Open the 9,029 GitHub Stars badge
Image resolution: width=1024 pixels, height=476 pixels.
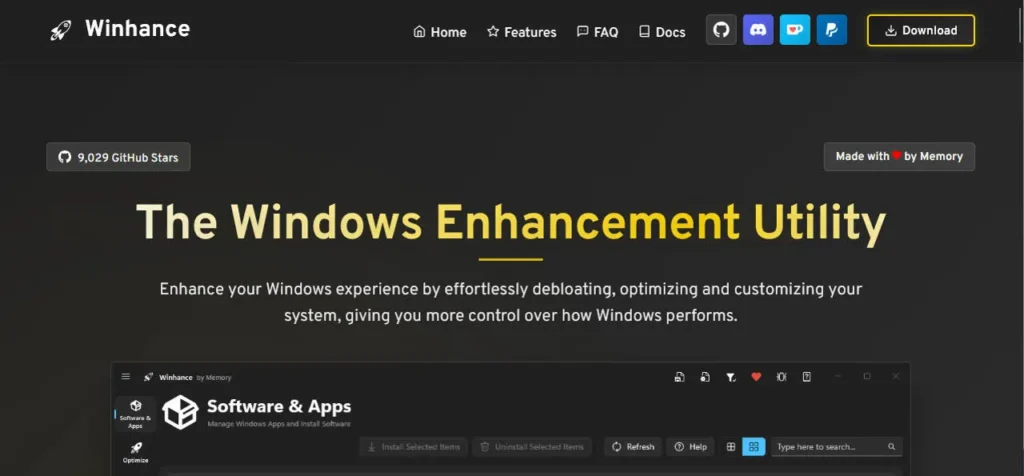tap(118, 157)
